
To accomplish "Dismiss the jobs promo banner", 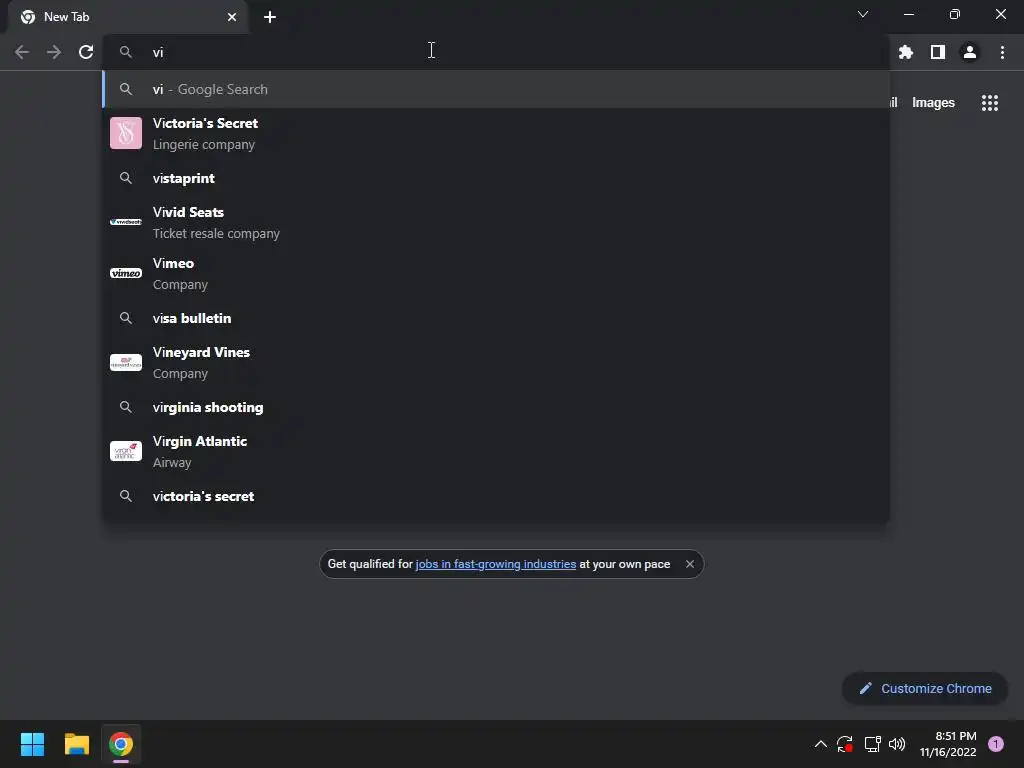I will pos(690,564).
